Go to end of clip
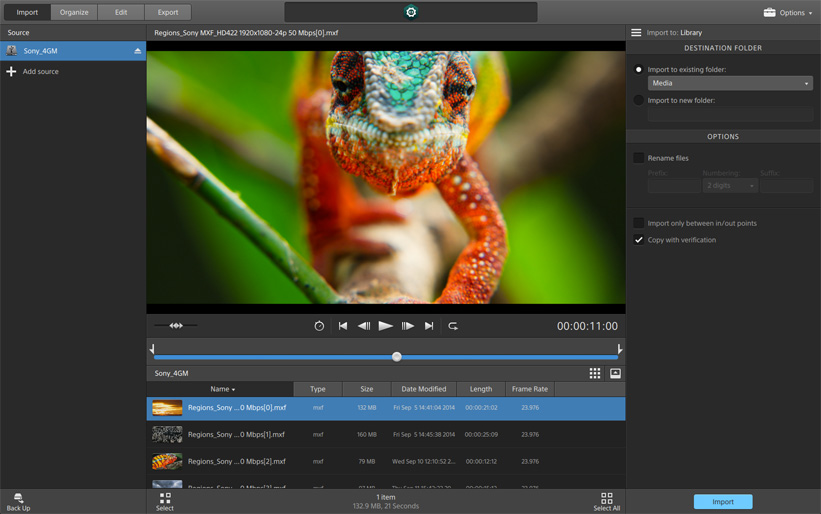Viewport: 821px width, 514px height. 429,326
